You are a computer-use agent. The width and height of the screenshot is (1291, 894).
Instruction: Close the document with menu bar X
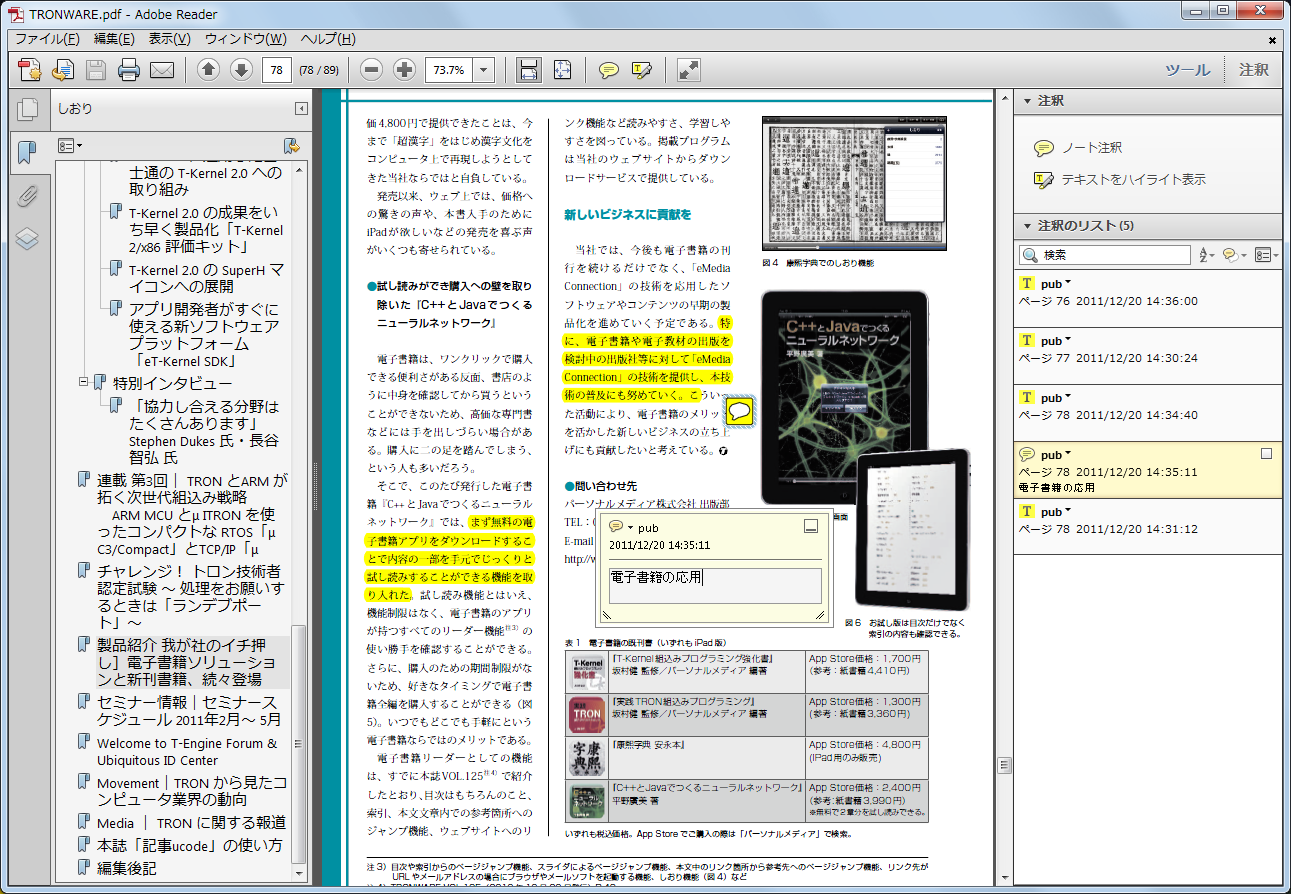coord(1272,40)
